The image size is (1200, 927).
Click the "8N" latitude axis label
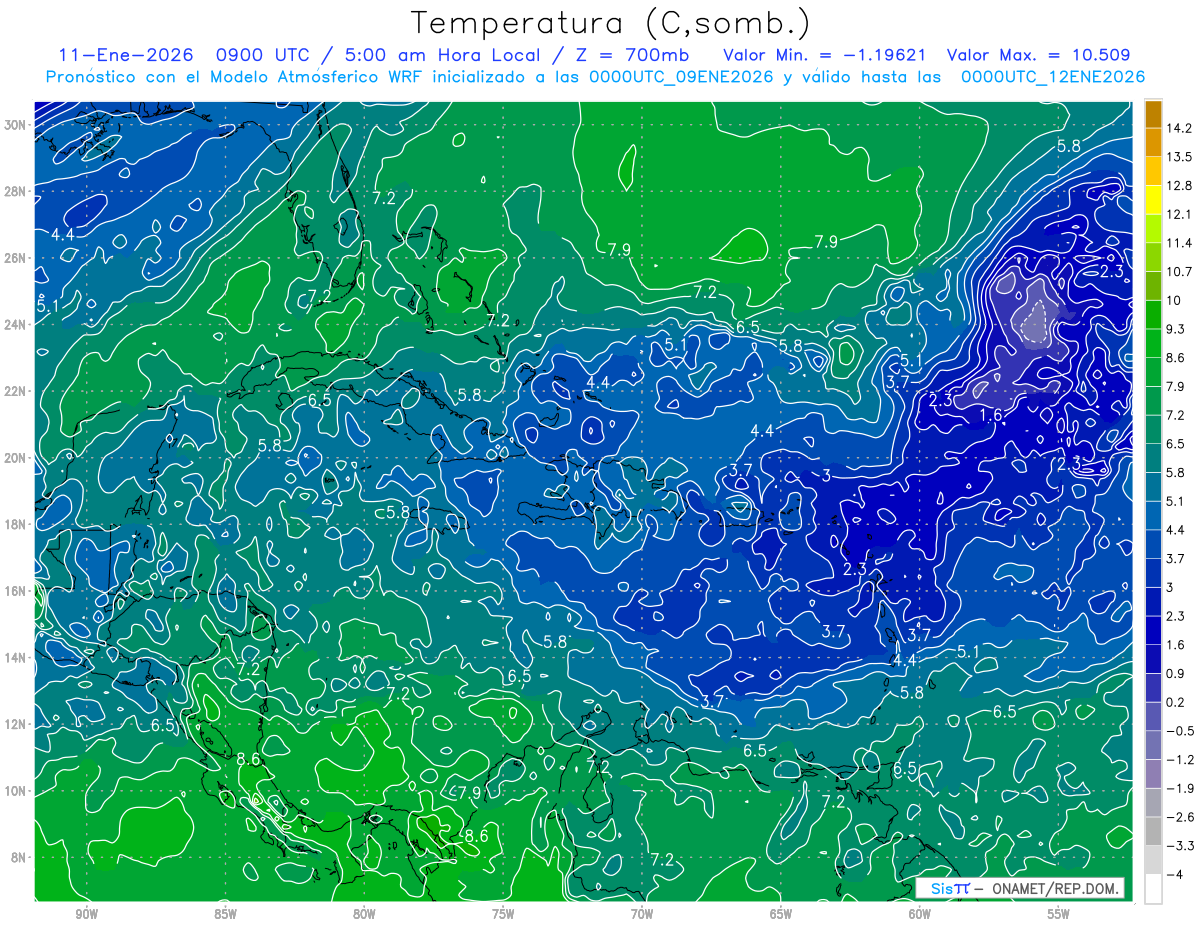pyautogui.click(x=20, y=858)
